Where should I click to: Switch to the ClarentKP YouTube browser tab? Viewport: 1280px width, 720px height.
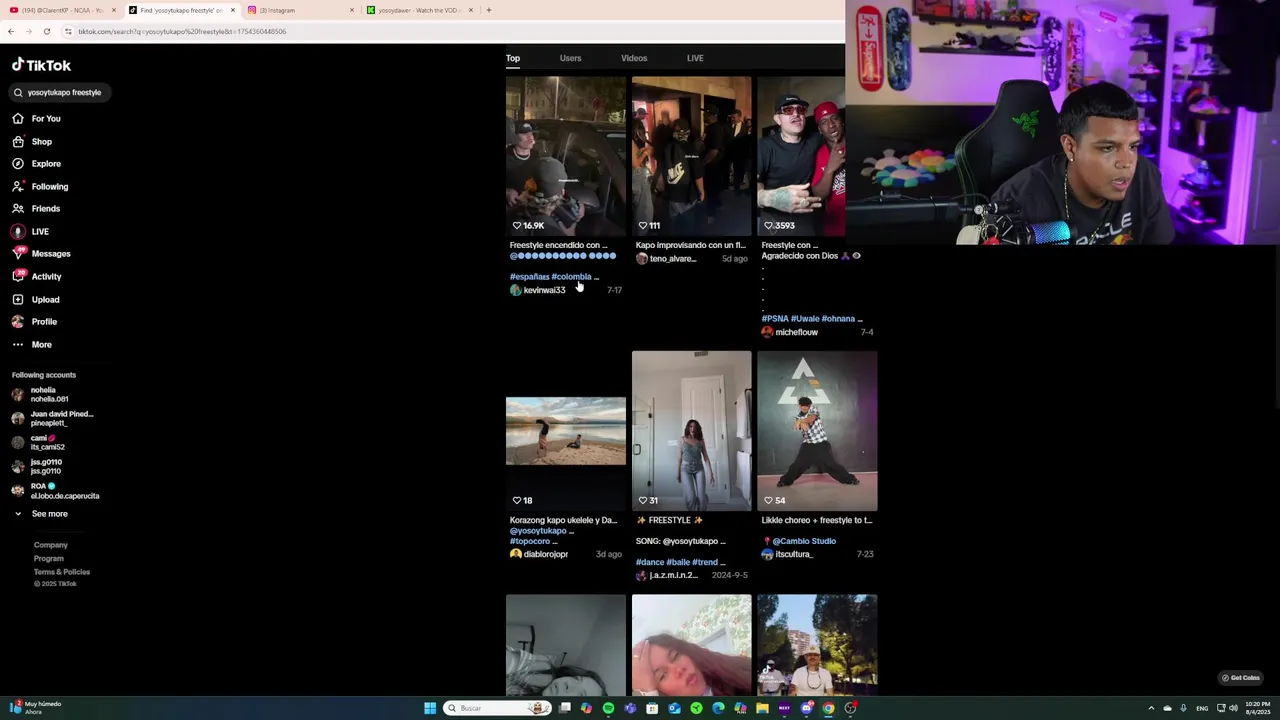coord(60,10)
